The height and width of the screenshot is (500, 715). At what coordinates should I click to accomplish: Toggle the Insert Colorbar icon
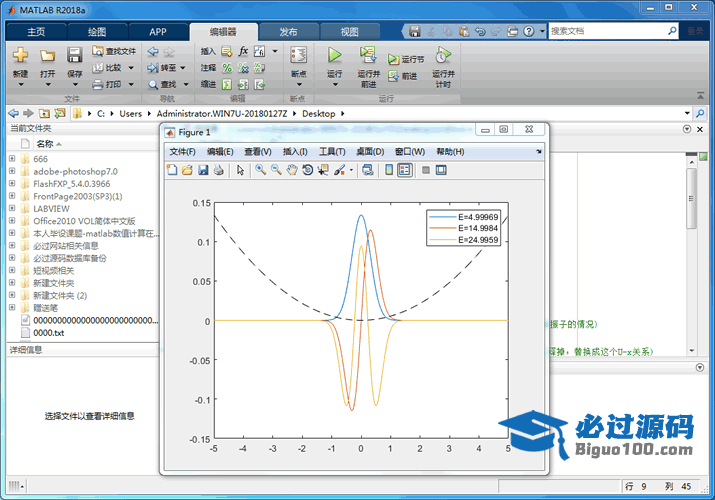389,170
